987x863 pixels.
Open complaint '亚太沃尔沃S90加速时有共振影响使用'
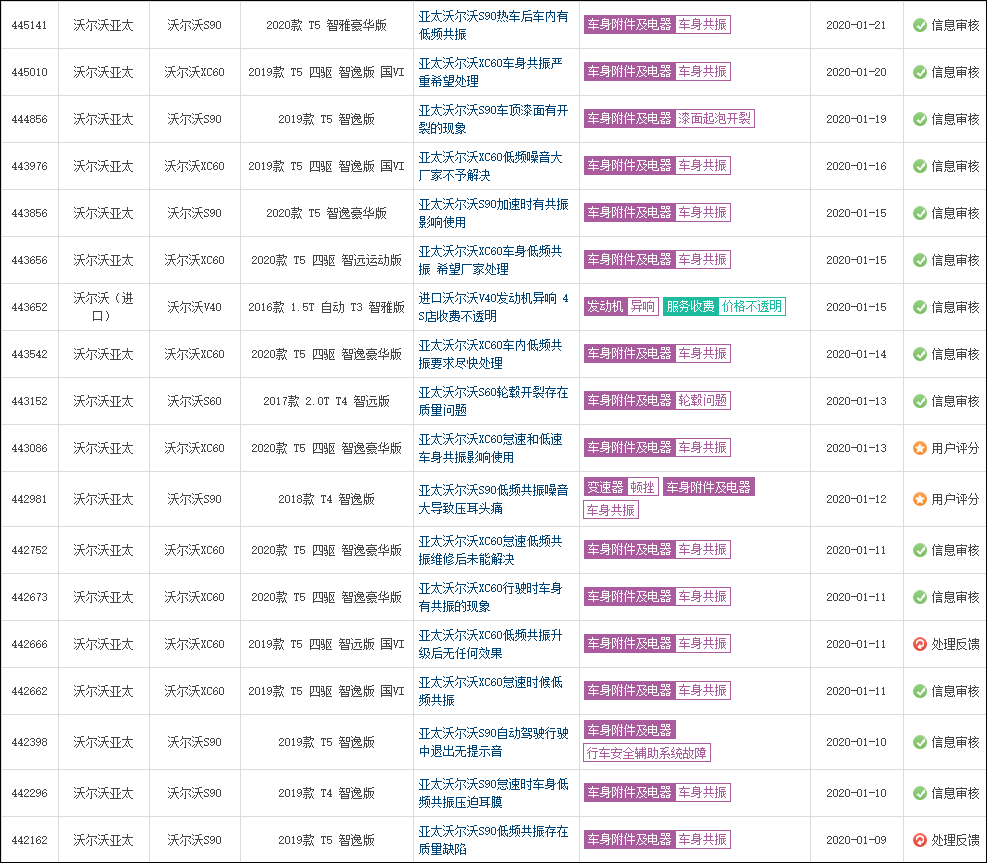[494, 213]
